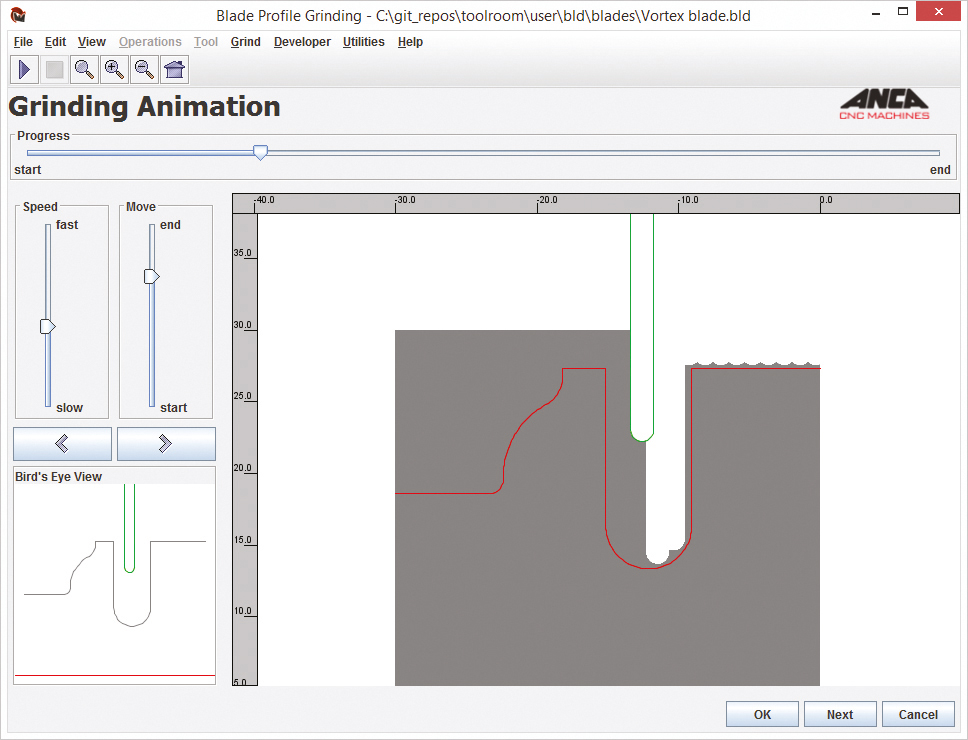Click the zoom in magnifier icon
This screenshot has height=740, width=968.
point(114,69)
